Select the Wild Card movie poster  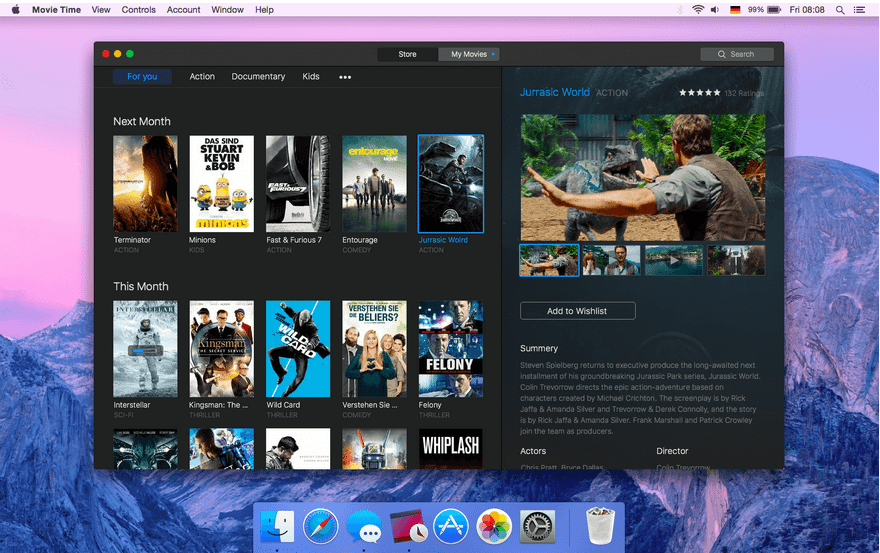(298, 349)
